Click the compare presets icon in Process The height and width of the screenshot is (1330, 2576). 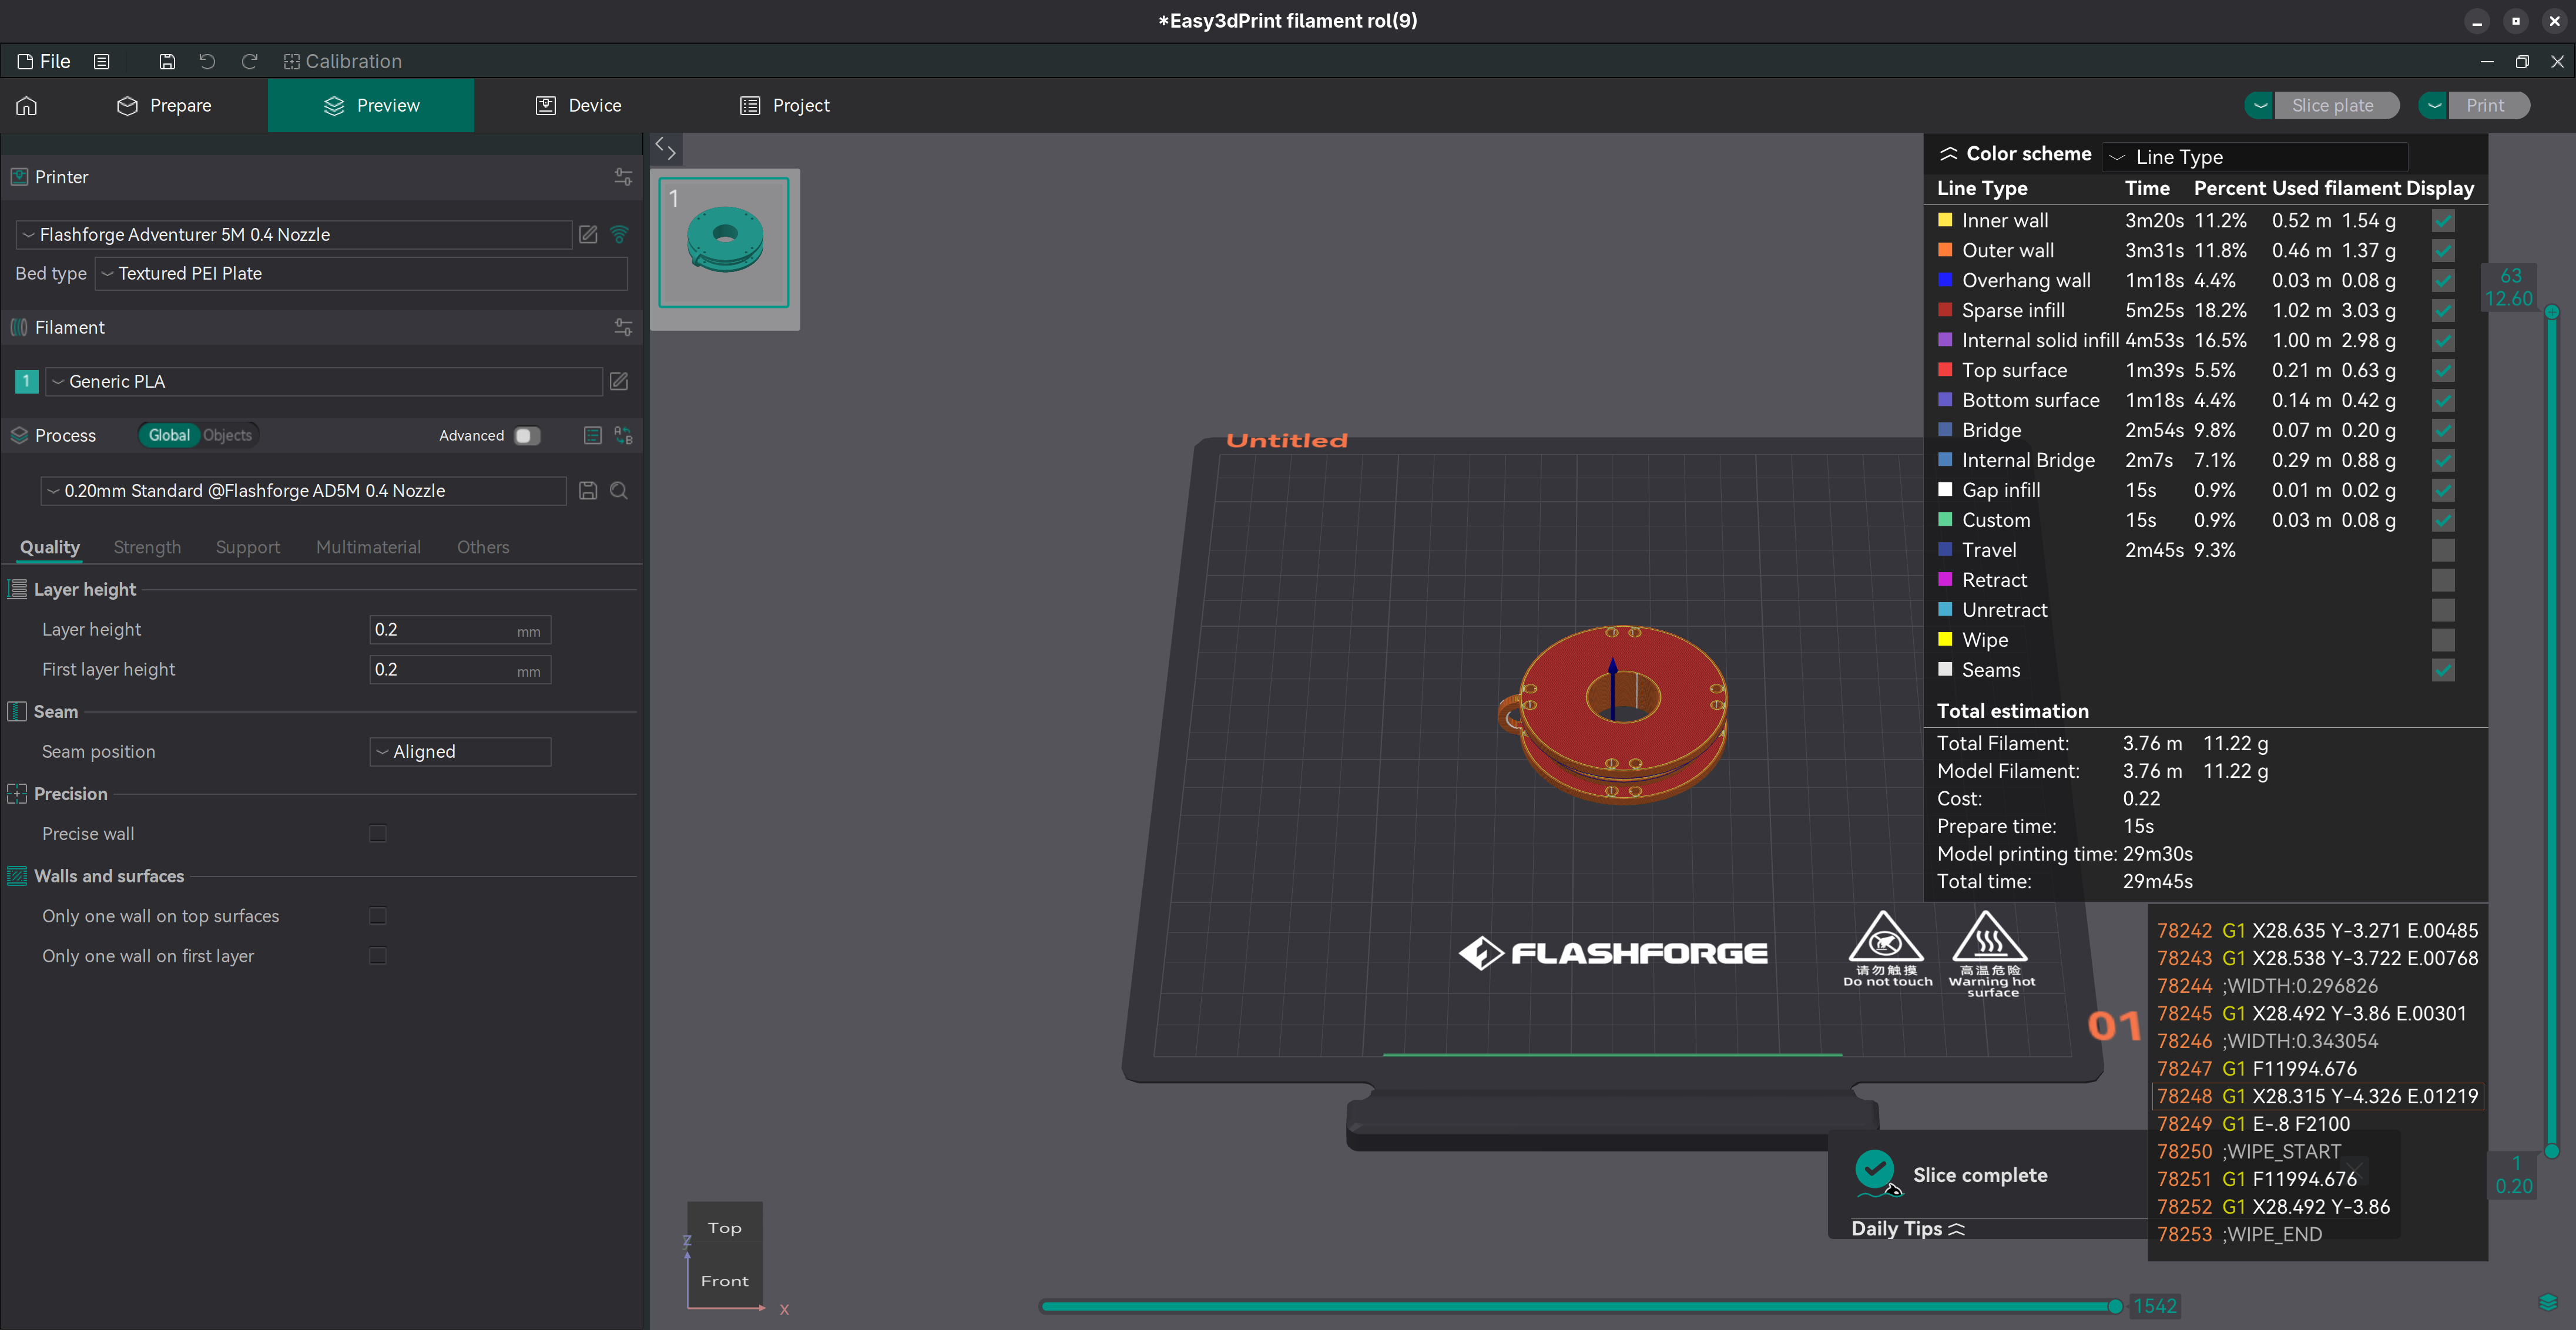[623, 435]
